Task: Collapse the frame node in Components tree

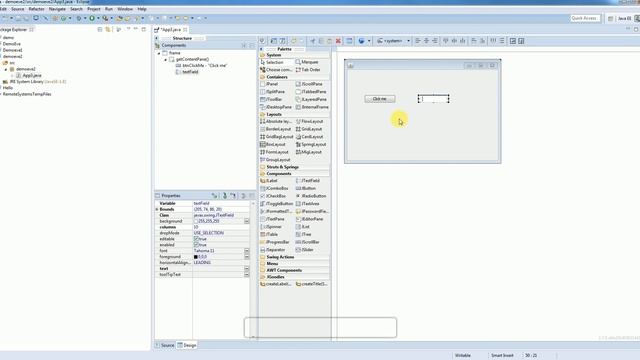Action: coord(159,53)
